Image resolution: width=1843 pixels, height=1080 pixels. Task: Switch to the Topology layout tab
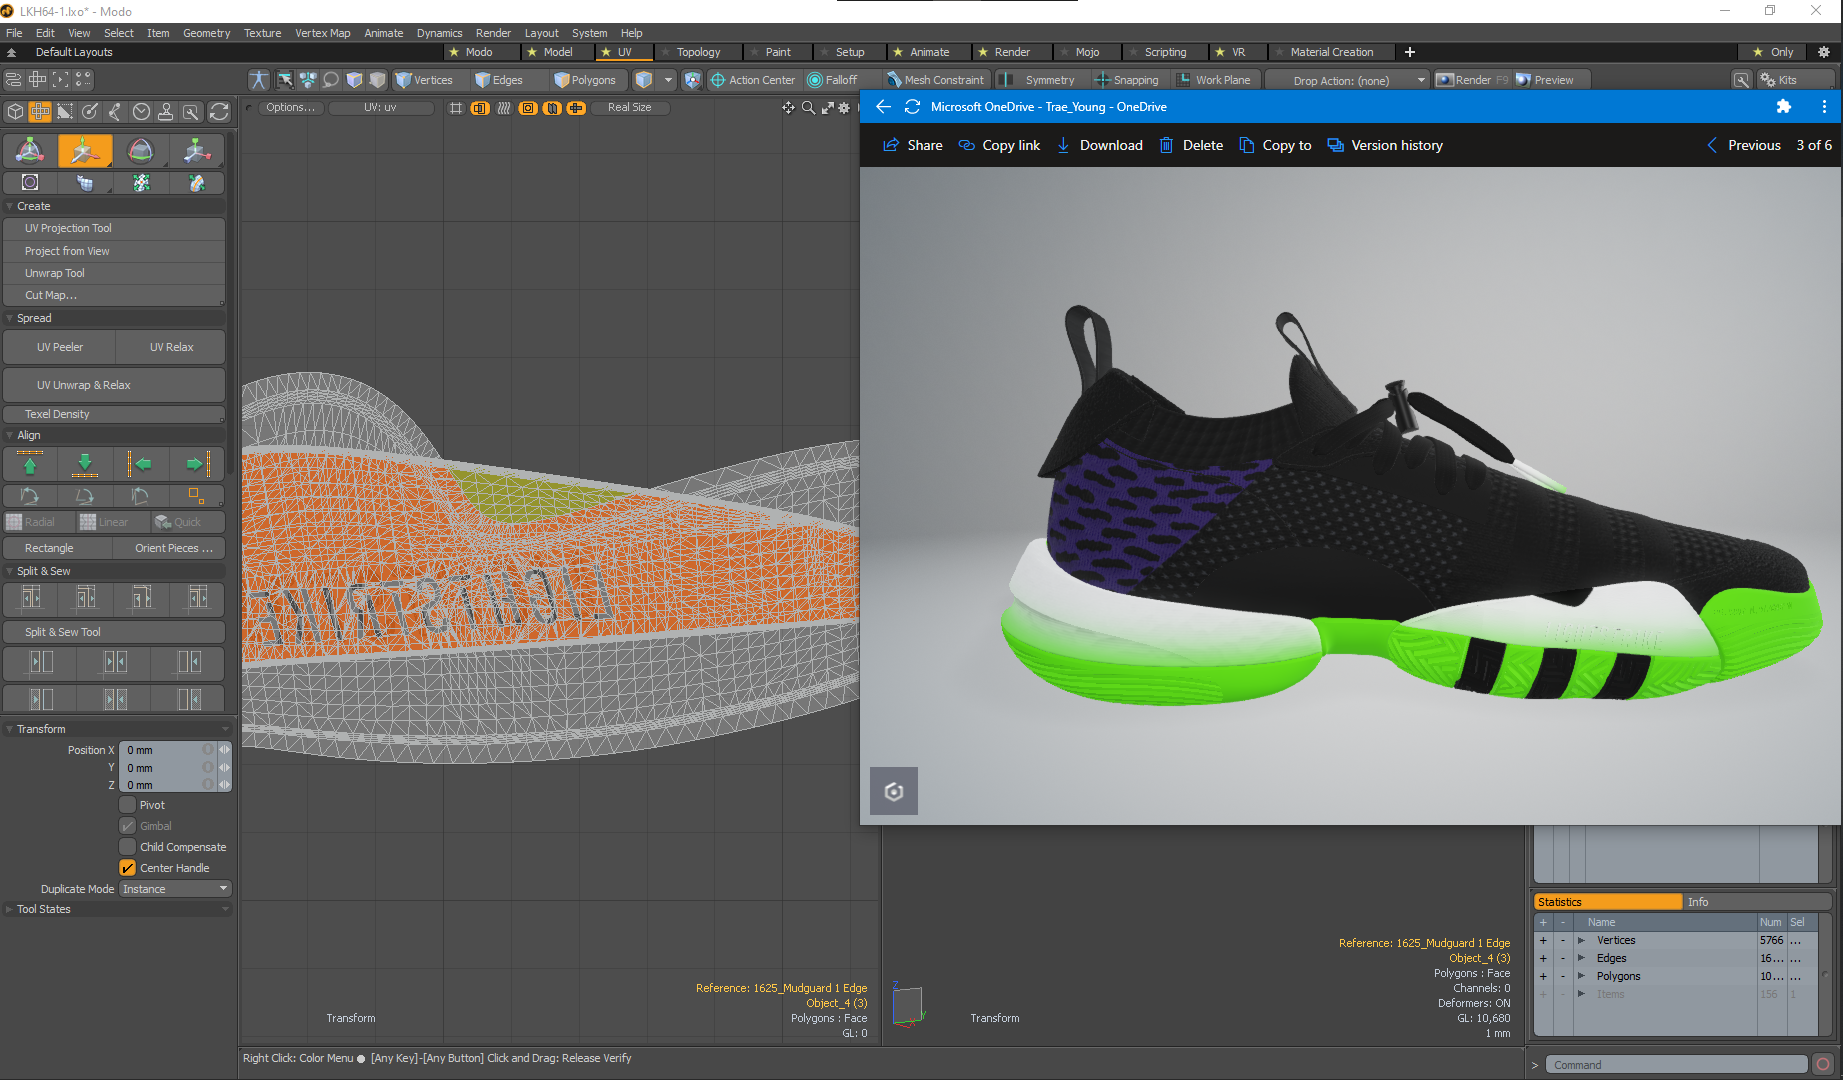[698, 52]
